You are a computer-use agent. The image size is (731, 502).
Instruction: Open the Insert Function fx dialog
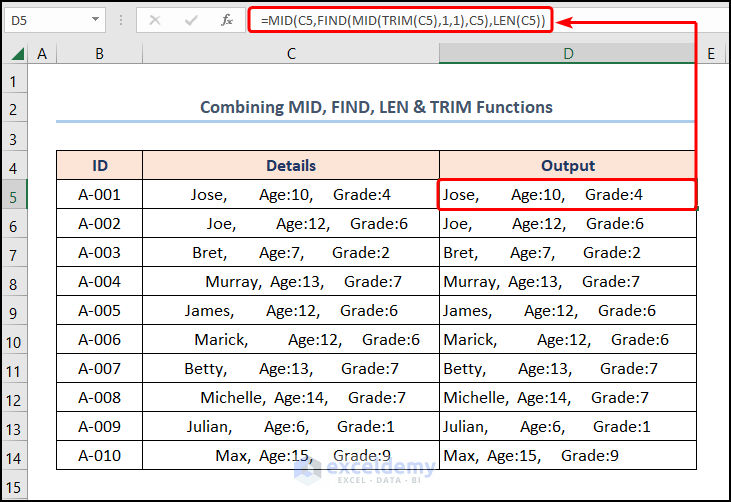tap(227, 20)
